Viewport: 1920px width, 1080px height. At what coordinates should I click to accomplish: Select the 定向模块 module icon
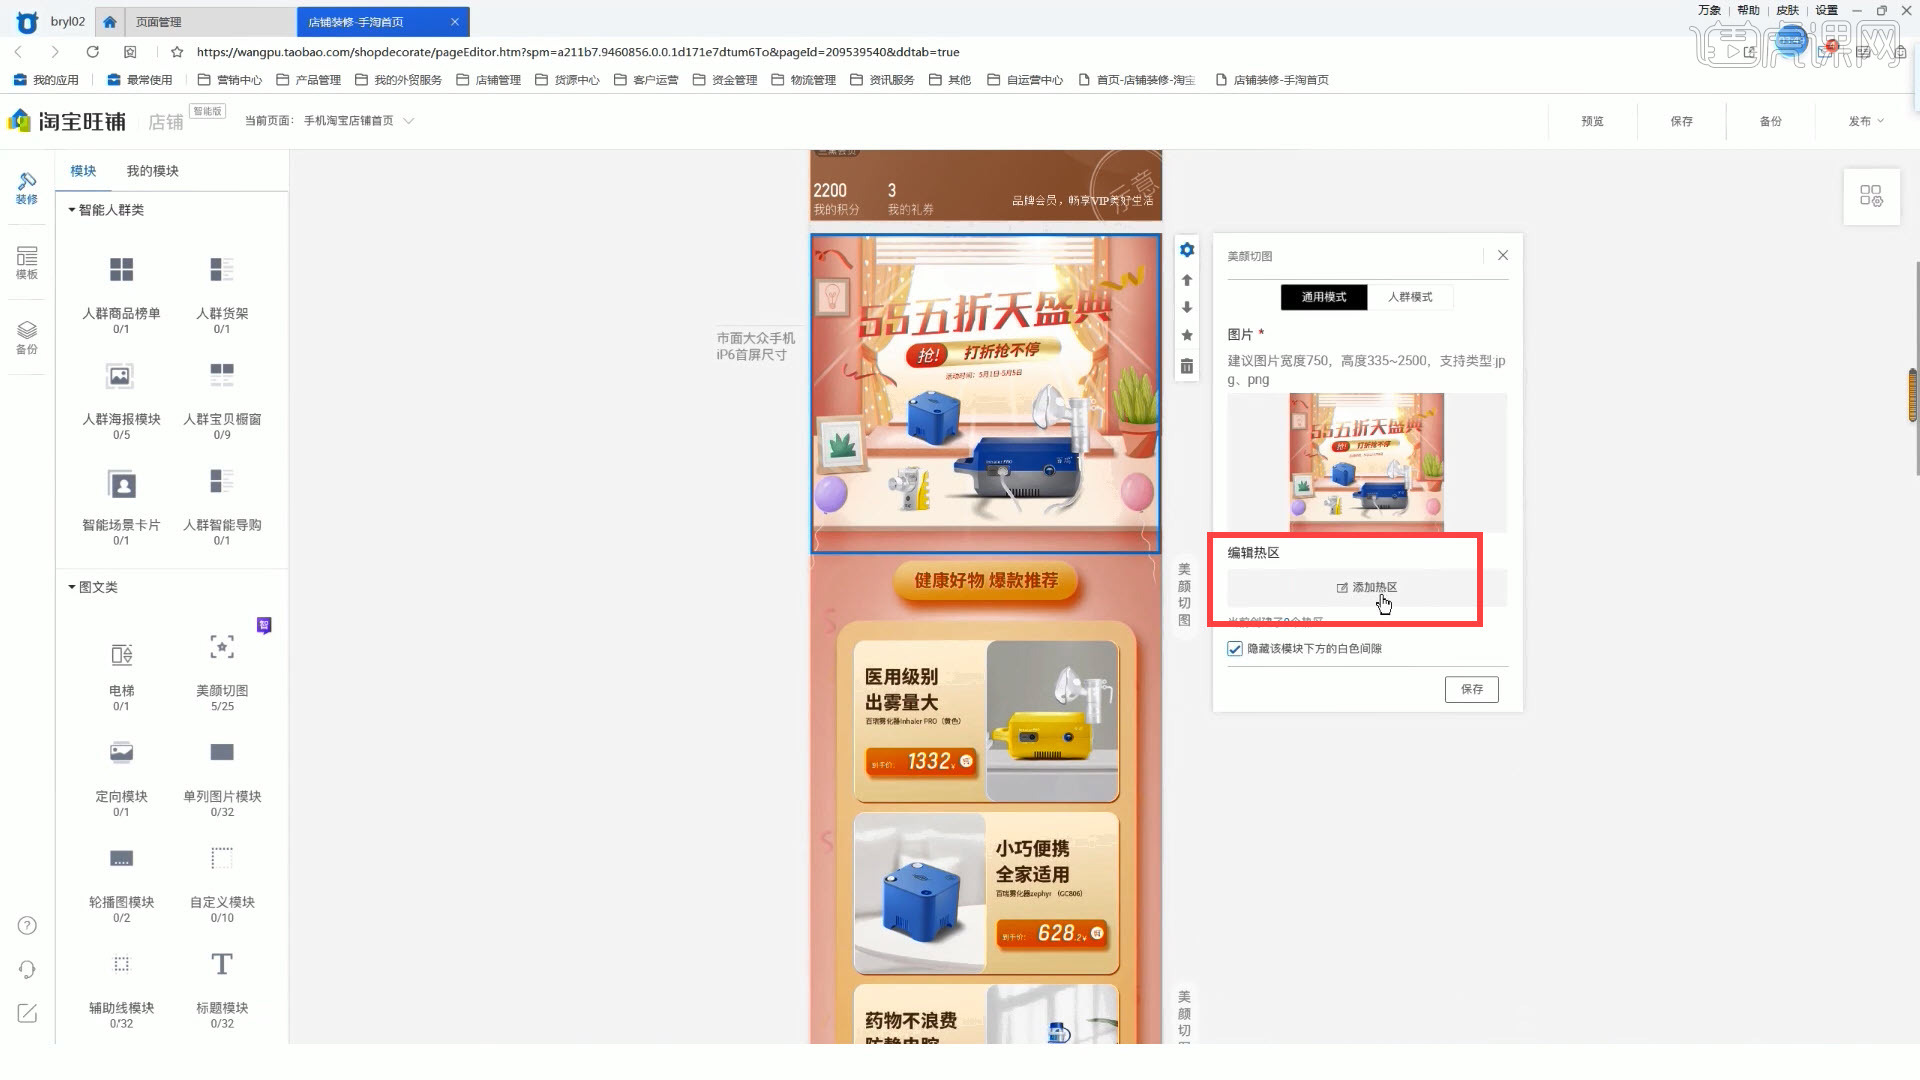tap(121, 752)
